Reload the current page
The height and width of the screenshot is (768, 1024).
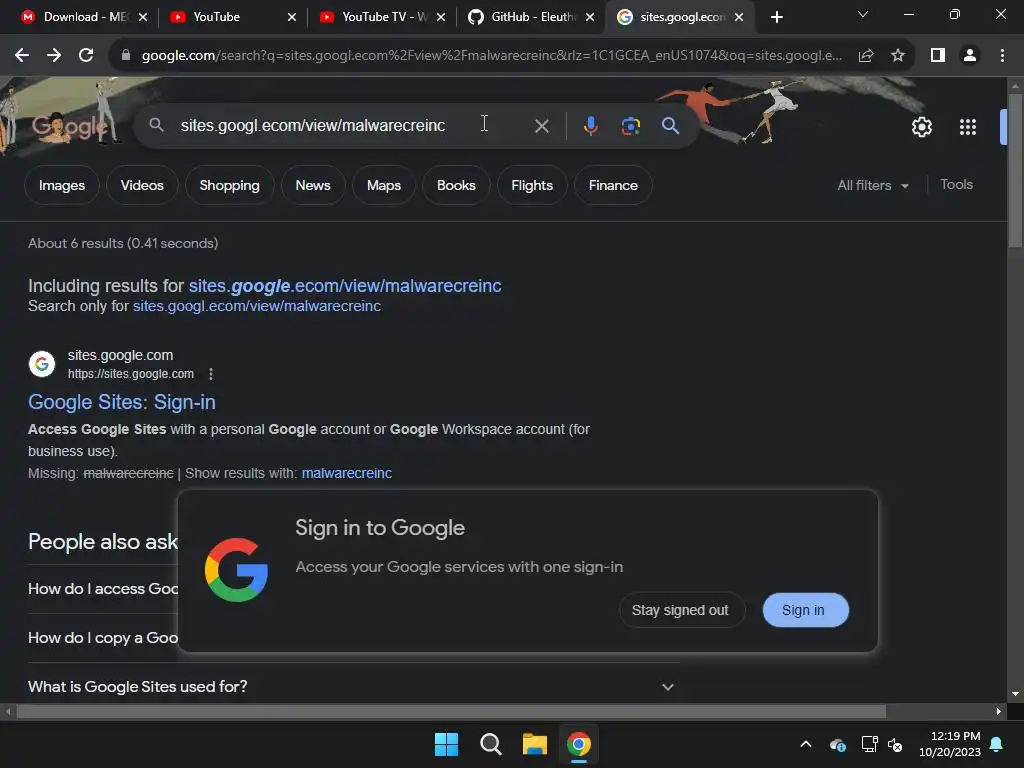(x=86, y=56)
